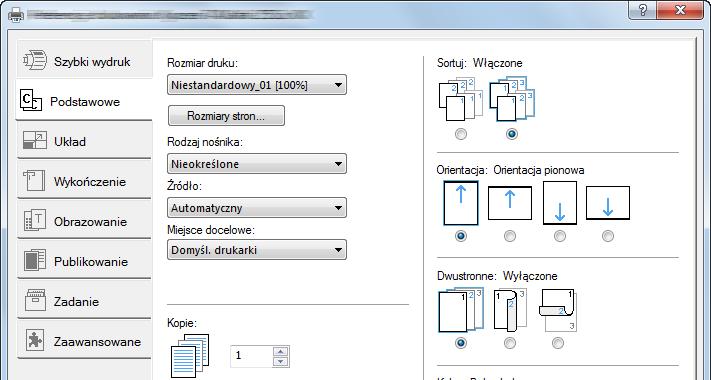
Task: Click the Podstawowe tab icon
Action: click(x=31, y=100)
